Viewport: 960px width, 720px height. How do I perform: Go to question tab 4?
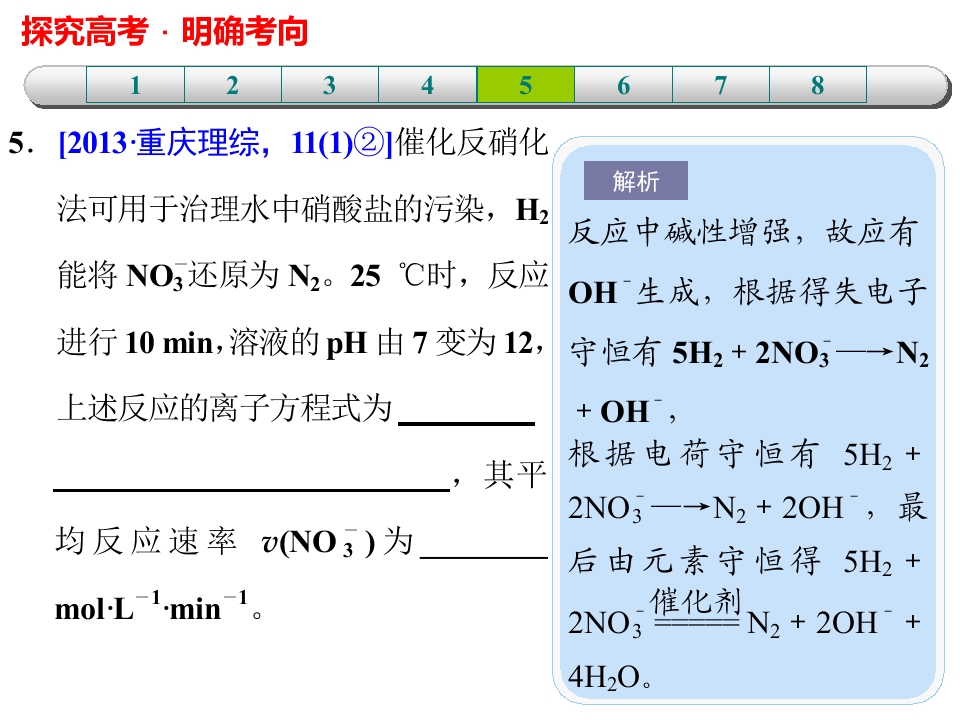[x=427, y=85]
